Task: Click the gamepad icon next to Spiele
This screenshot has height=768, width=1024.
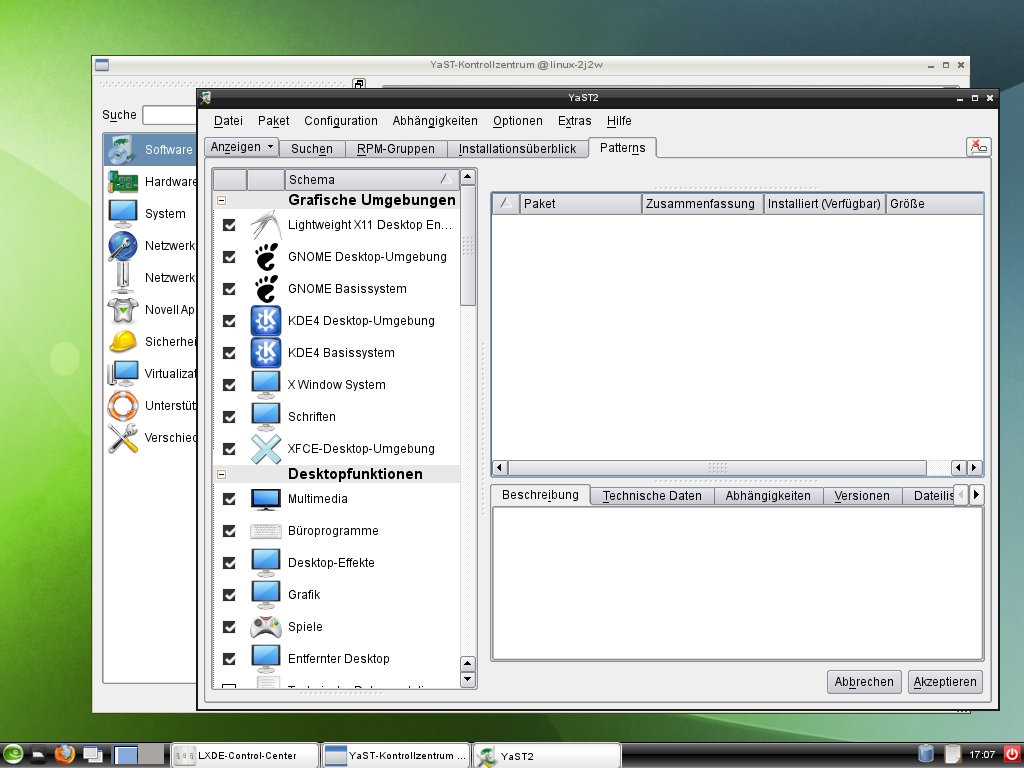Action: [x=264, y=626]
